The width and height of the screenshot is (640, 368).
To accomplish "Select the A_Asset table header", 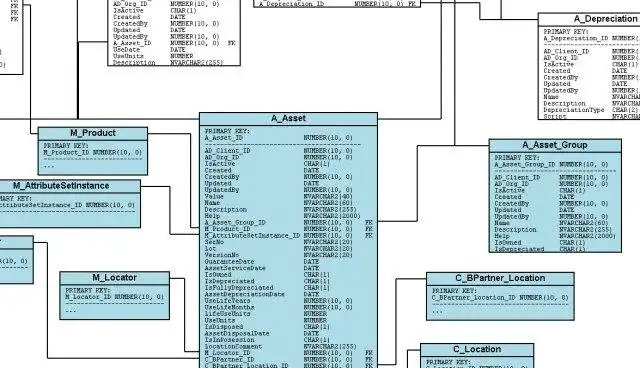I will point(288,119).
